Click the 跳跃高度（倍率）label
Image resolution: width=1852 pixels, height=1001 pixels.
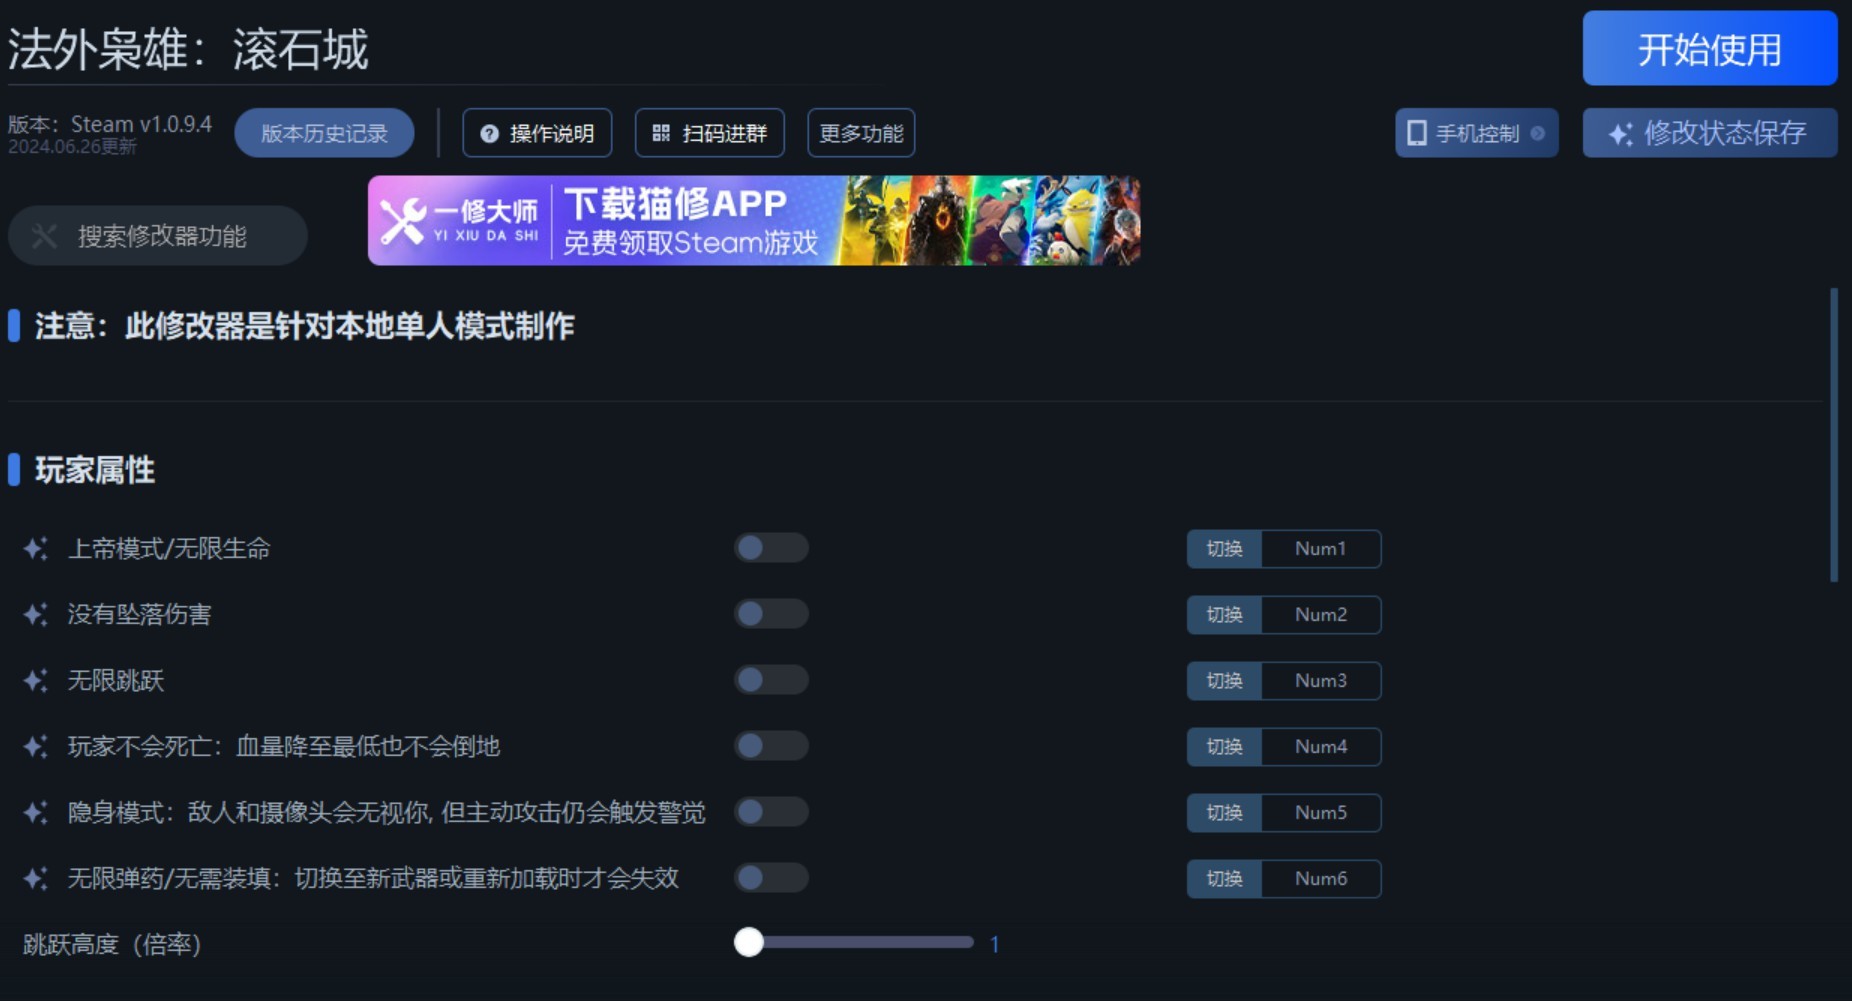coord(112,944)
